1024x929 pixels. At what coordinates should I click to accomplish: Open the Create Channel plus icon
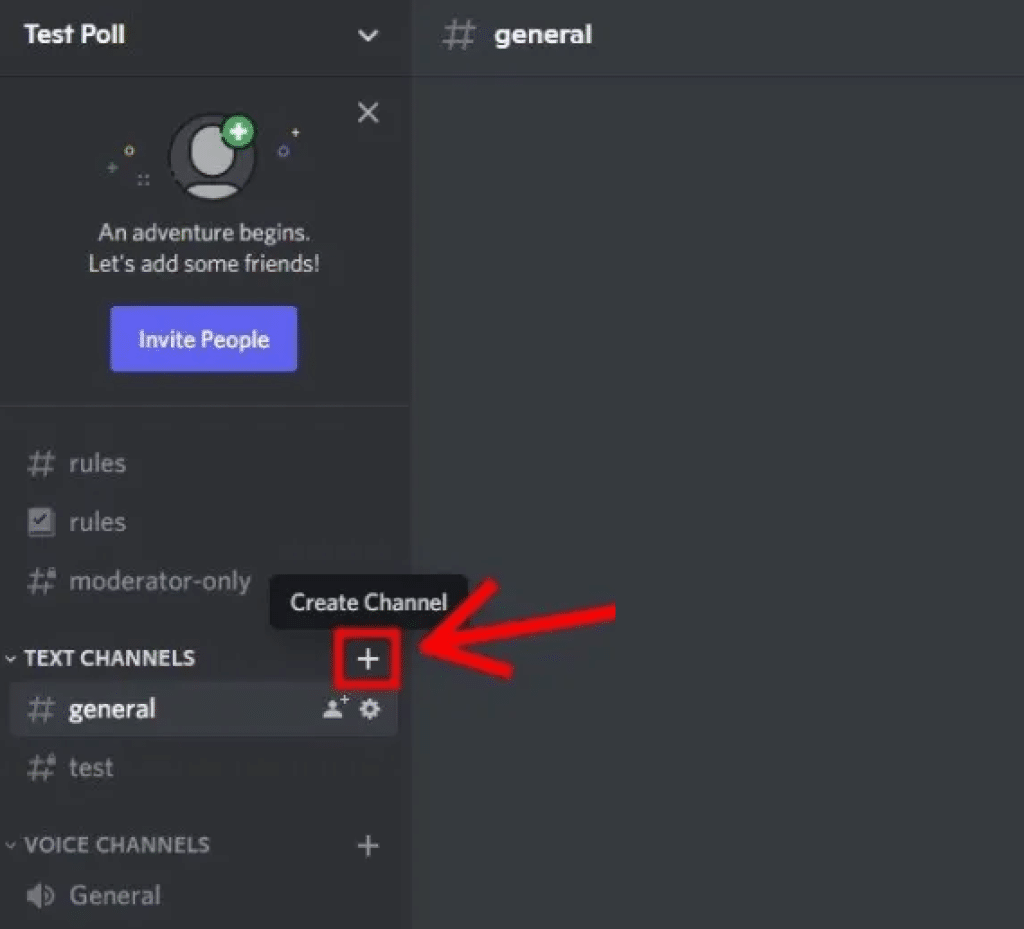pyautogui.click(x=367, y=658)
